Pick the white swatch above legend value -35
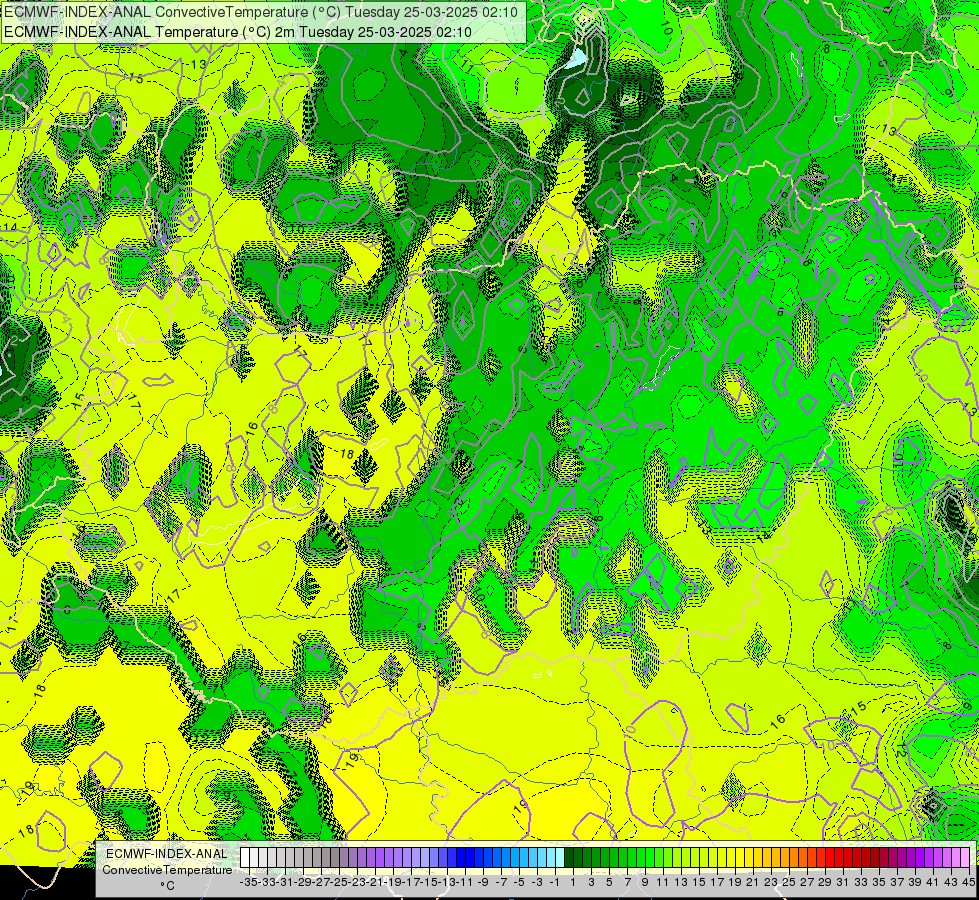 click(x=245, y=857)
